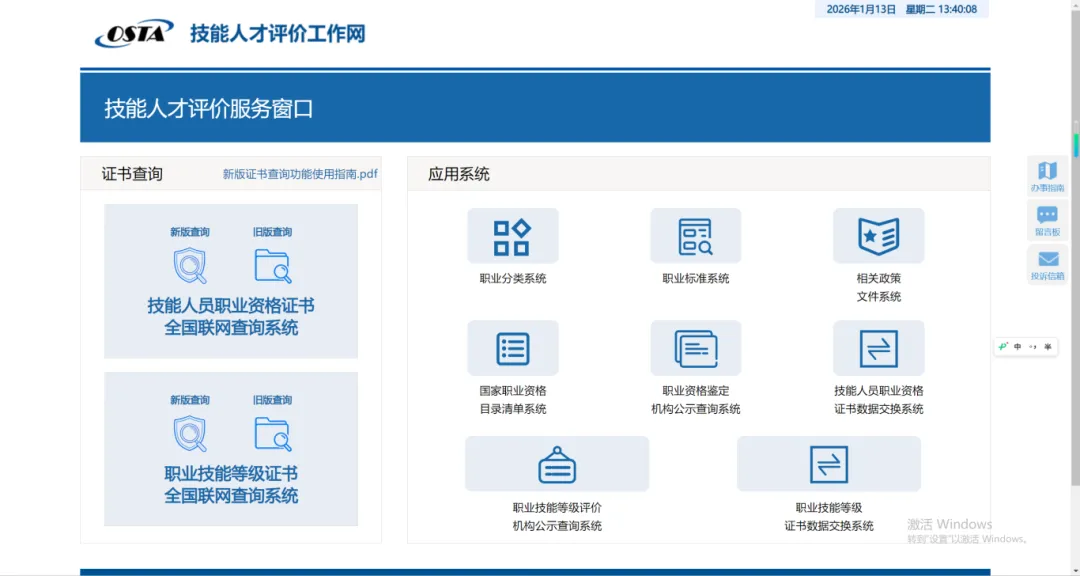This screenshot has width=1080, height=576.
Task: Open the 办事指南 sidebar icon
Action: 1048,176
